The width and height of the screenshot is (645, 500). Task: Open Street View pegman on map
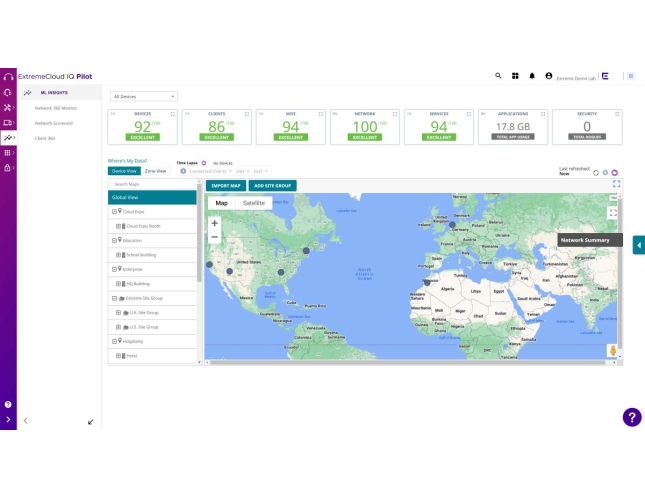click(613, 350)
